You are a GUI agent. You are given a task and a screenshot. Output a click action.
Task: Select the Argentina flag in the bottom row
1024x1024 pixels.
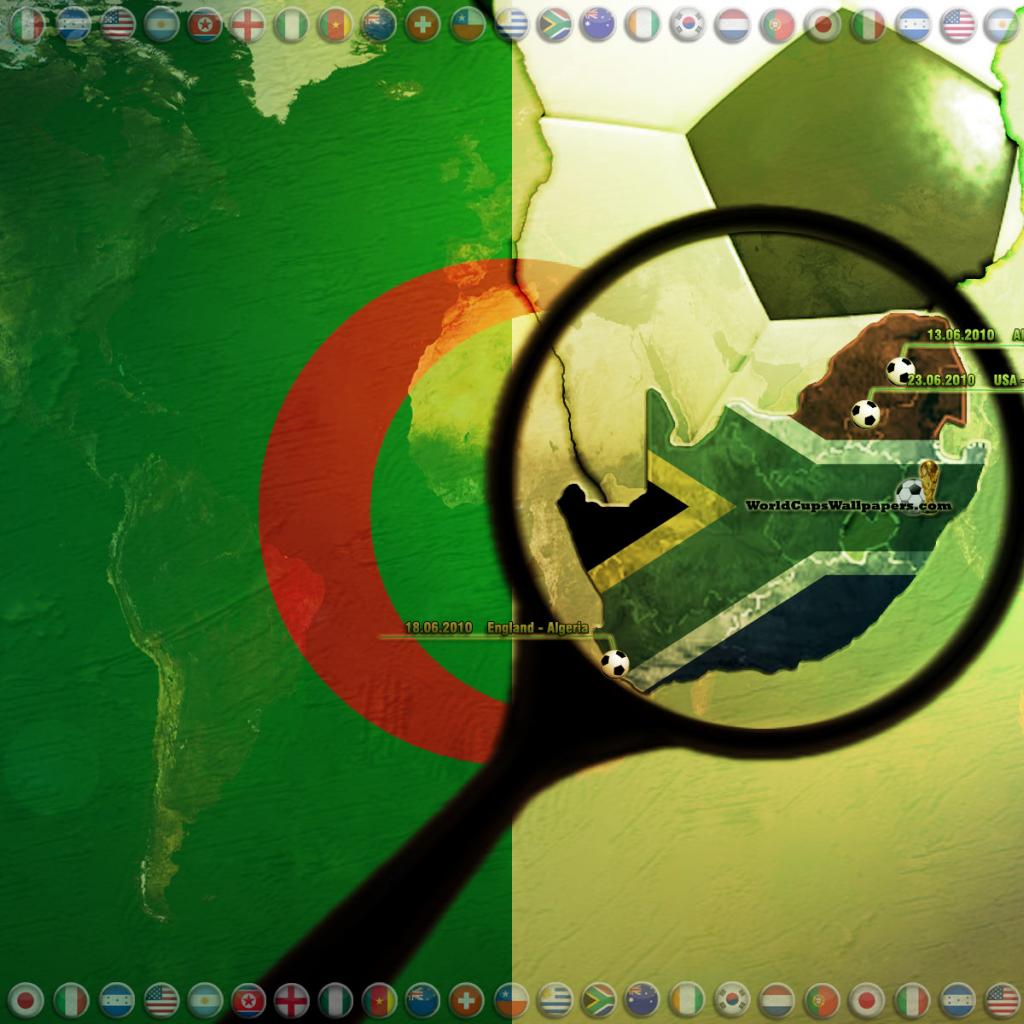[x=205, y=998]
